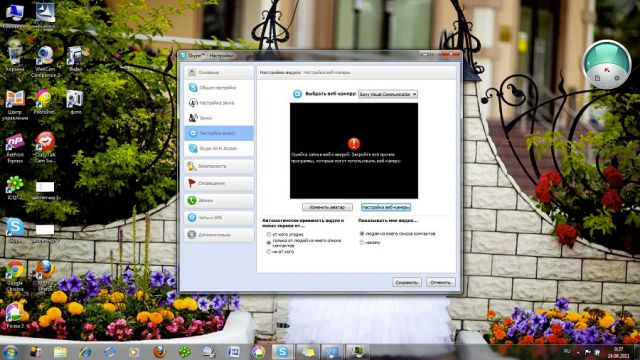This screenshot has height=360, width=640.
Task: Expand the Безопасность settings group
Action: tap(219, 166)
